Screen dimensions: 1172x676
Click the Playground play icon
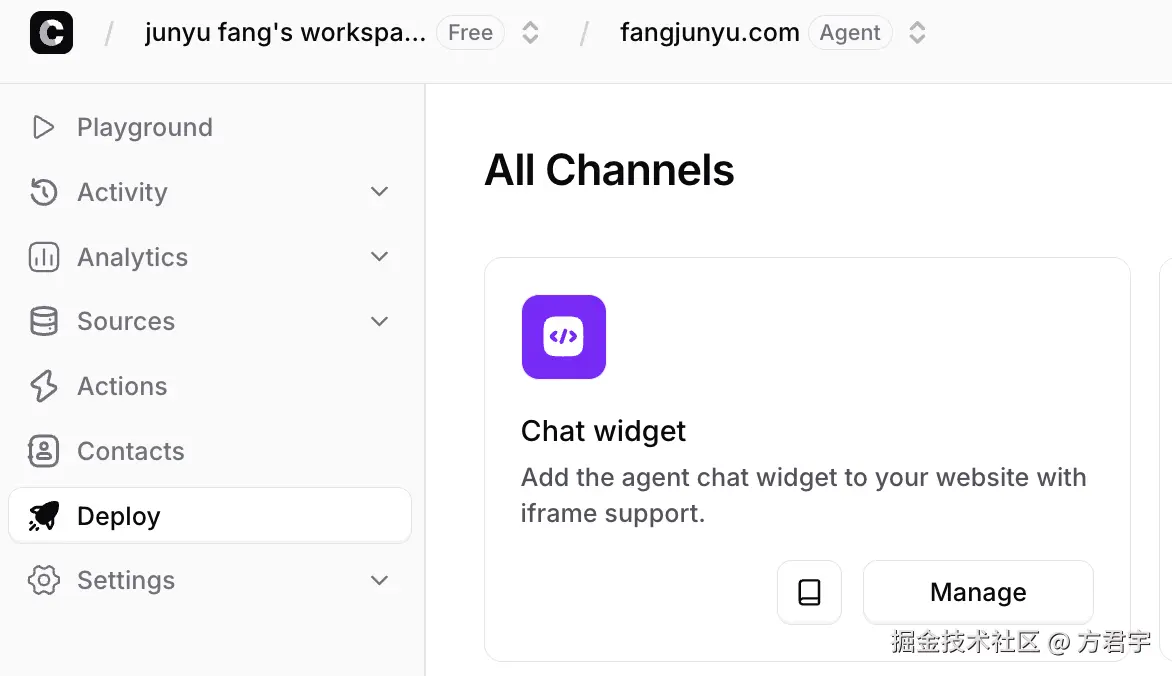[43, 127]
